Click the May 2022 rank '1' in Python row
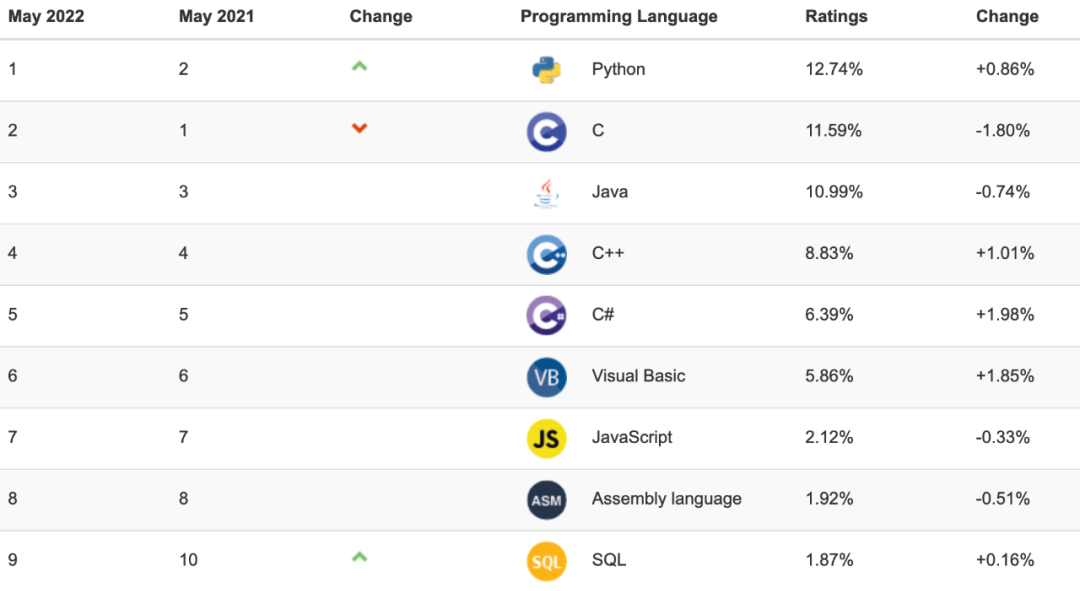 point(12,69)
